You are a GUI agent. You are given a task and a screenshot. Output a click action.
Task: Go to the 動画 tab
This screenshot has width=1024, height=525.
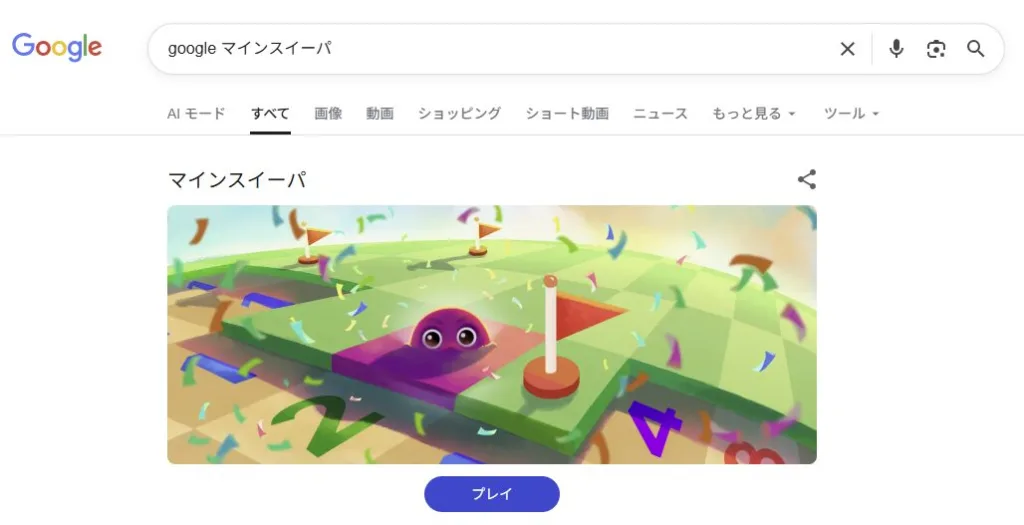pos(379,114)
